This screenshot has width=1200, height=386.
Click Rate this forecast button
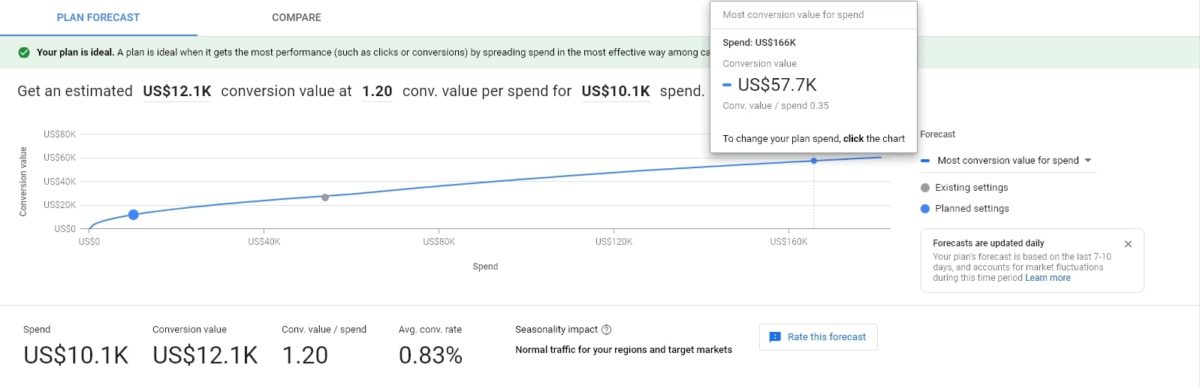click(x=818, y=337)
